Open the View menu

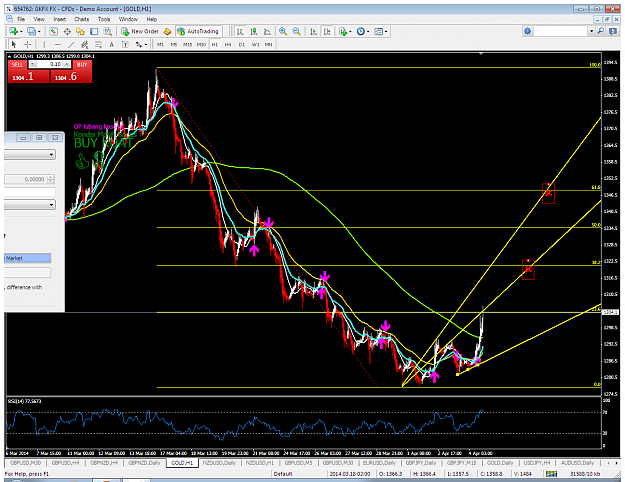(39, 19)
